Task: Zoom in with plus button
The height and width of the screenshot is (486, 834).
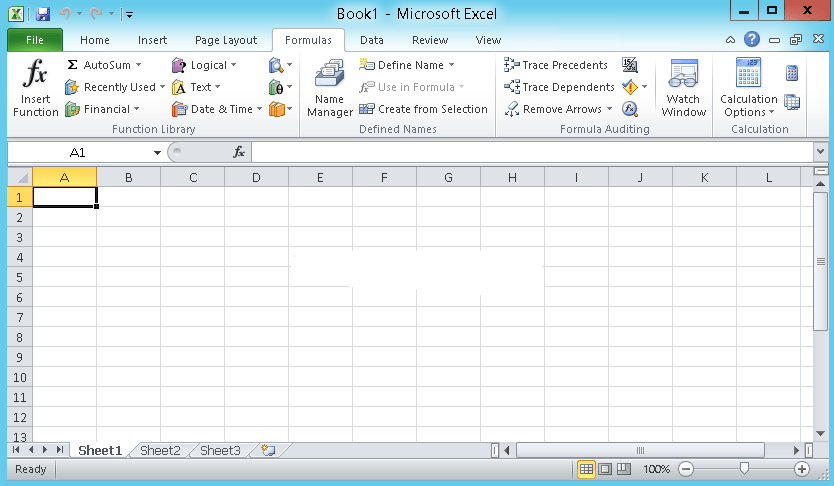Action: point(802,469)
